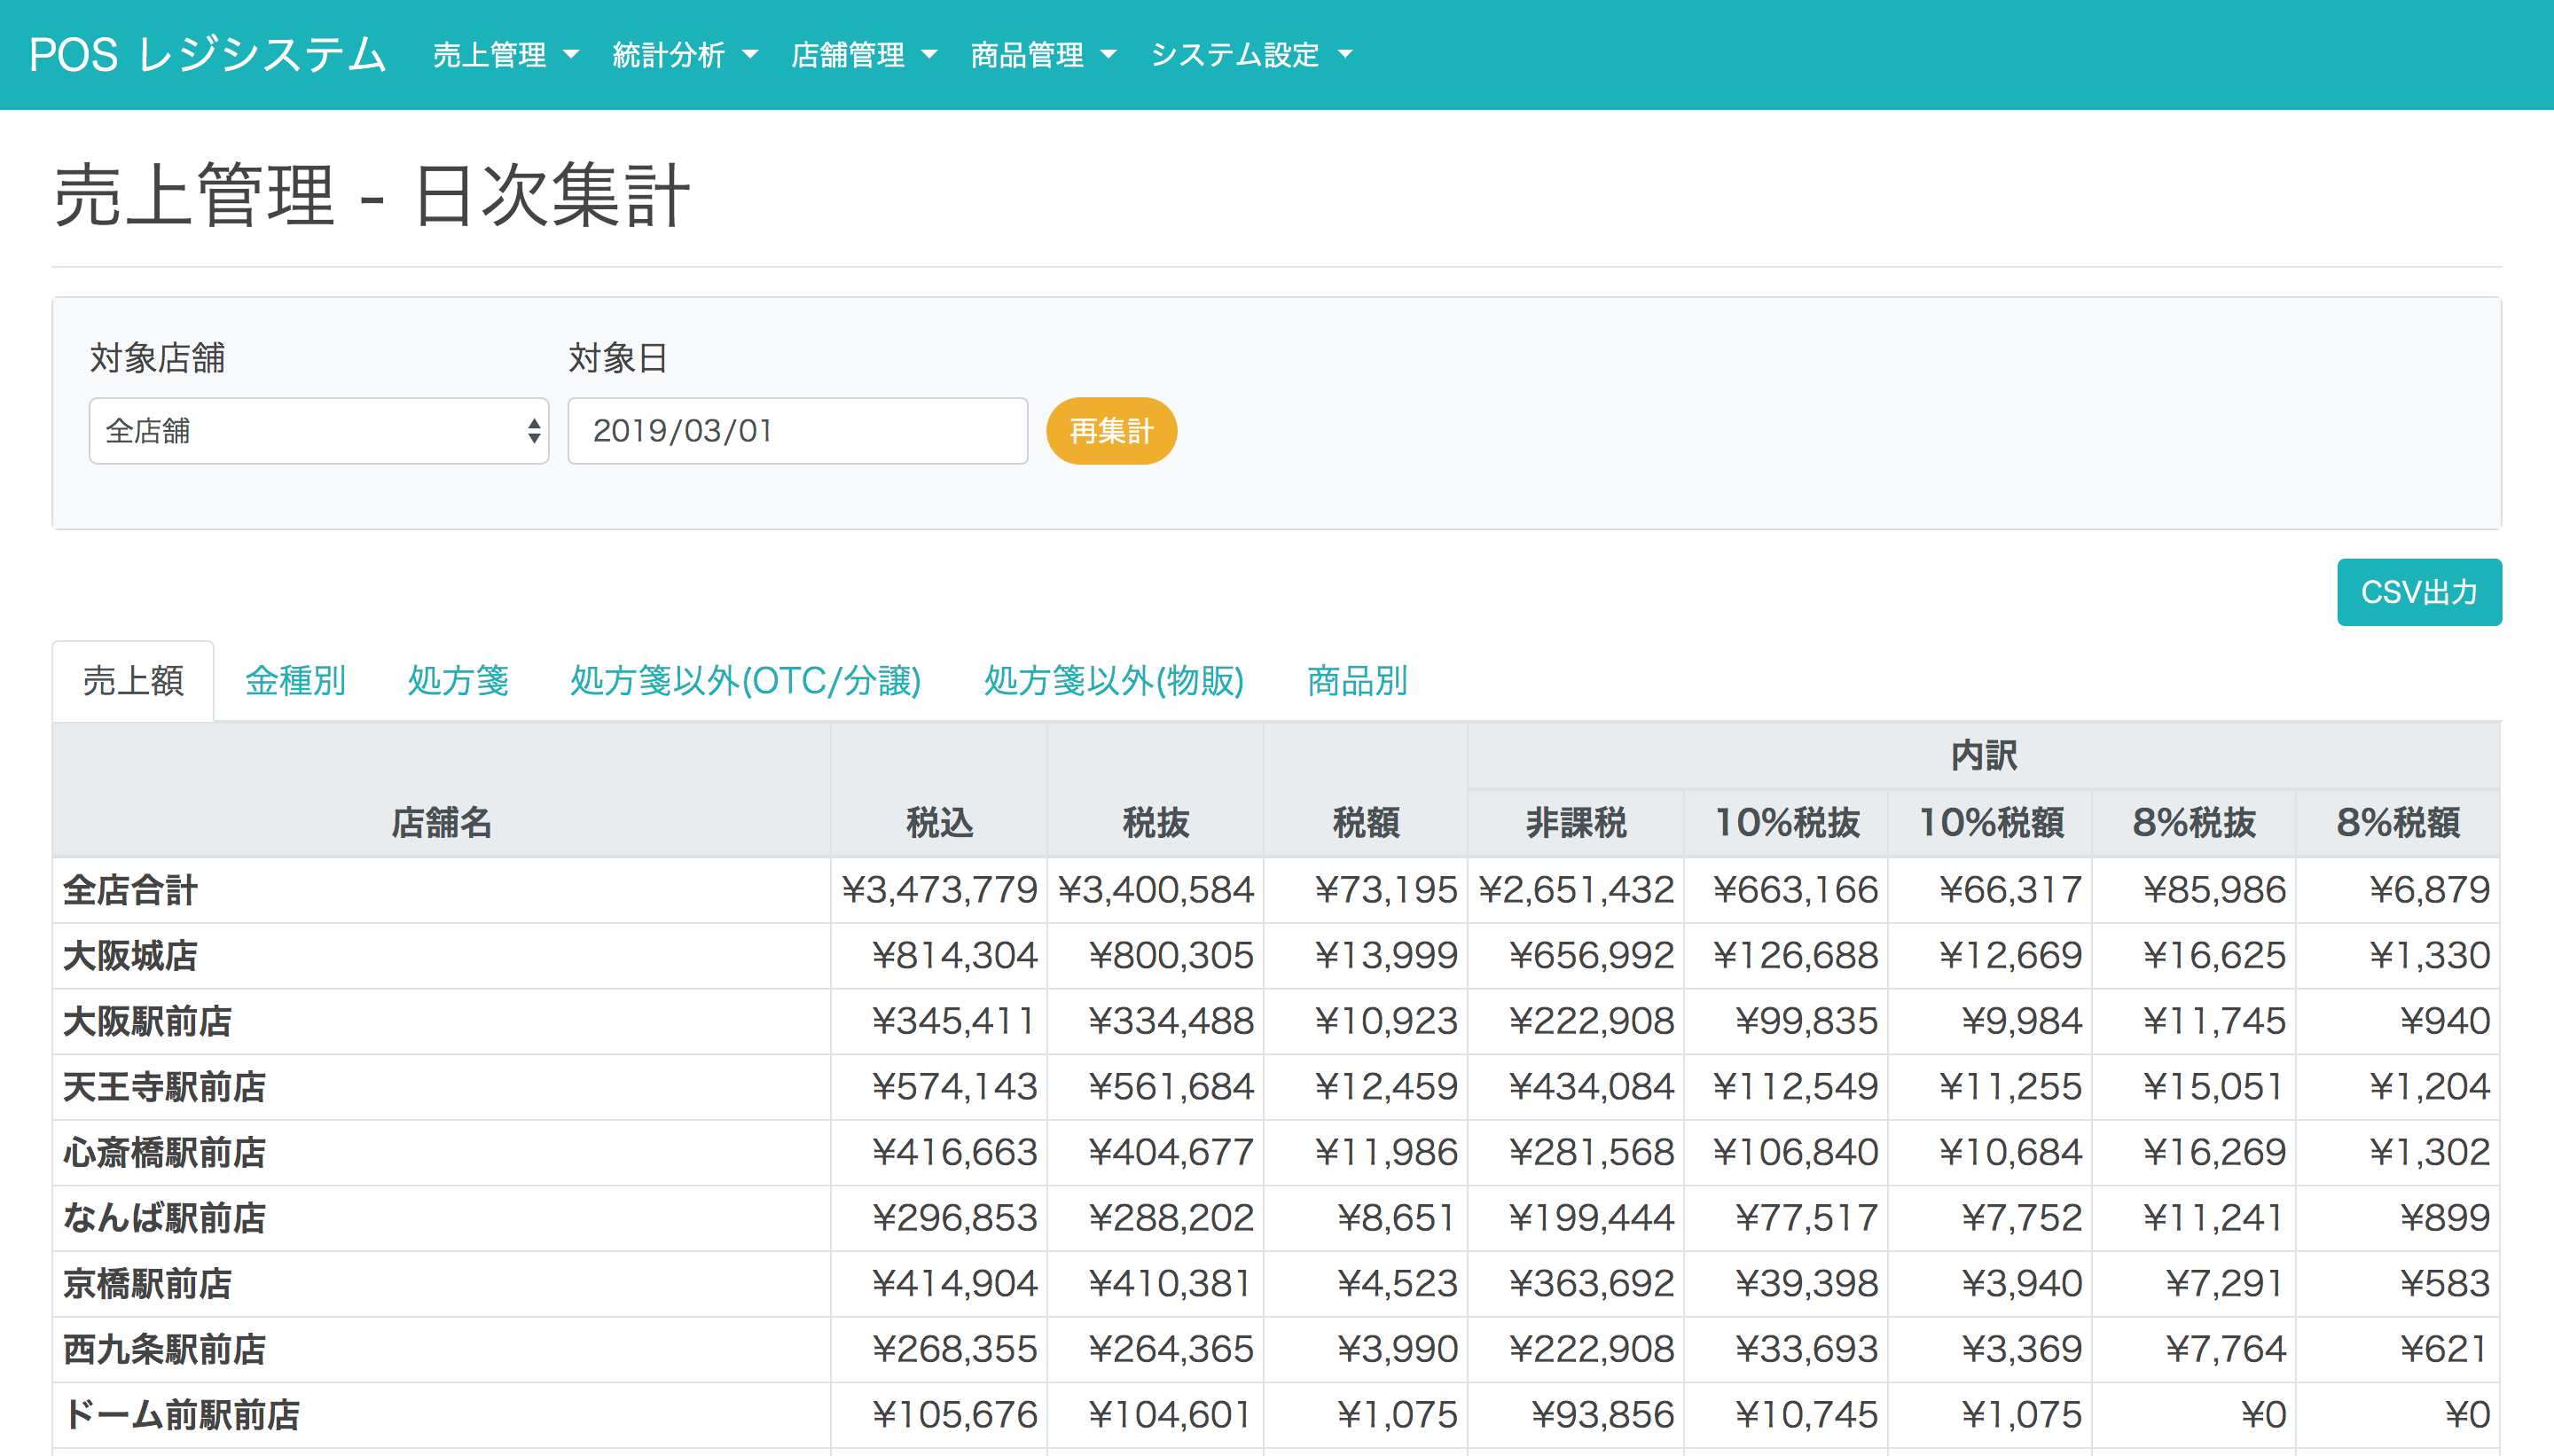Image resolution: width=2554 pixels, height=1456 pixels.
Task: Click the 10%税抜 column header
Action: [x=1786, y=823]
